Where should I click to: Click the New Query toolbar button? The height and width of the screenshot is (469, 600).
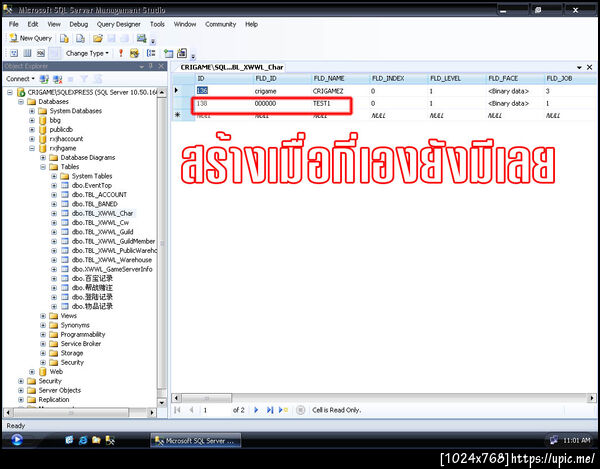(x=30, y=38)
